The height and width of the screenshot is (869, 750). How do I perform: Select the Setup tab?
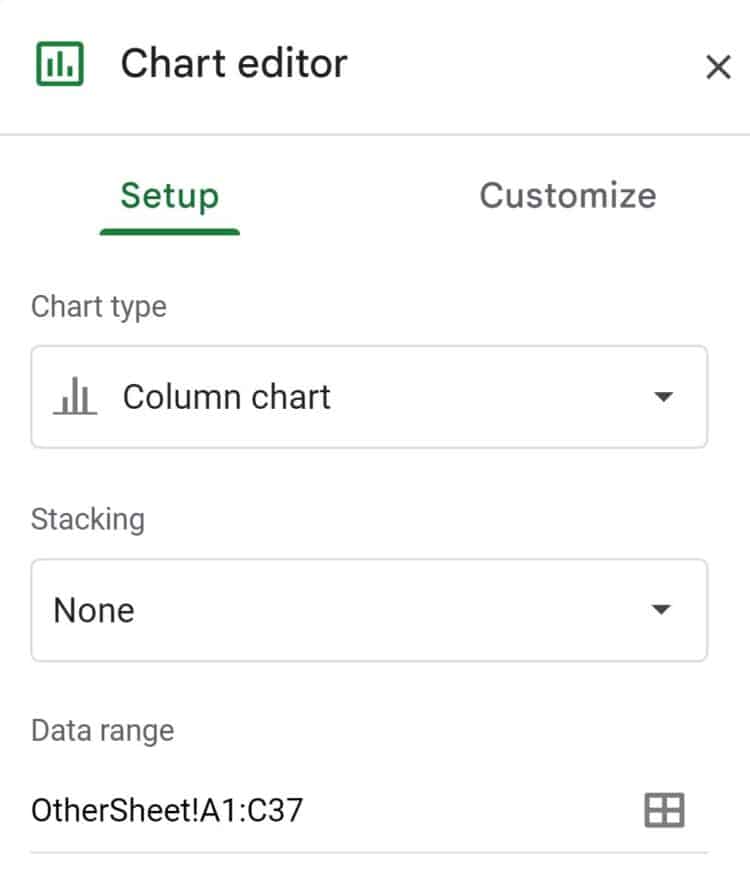[x=168, y=196]
